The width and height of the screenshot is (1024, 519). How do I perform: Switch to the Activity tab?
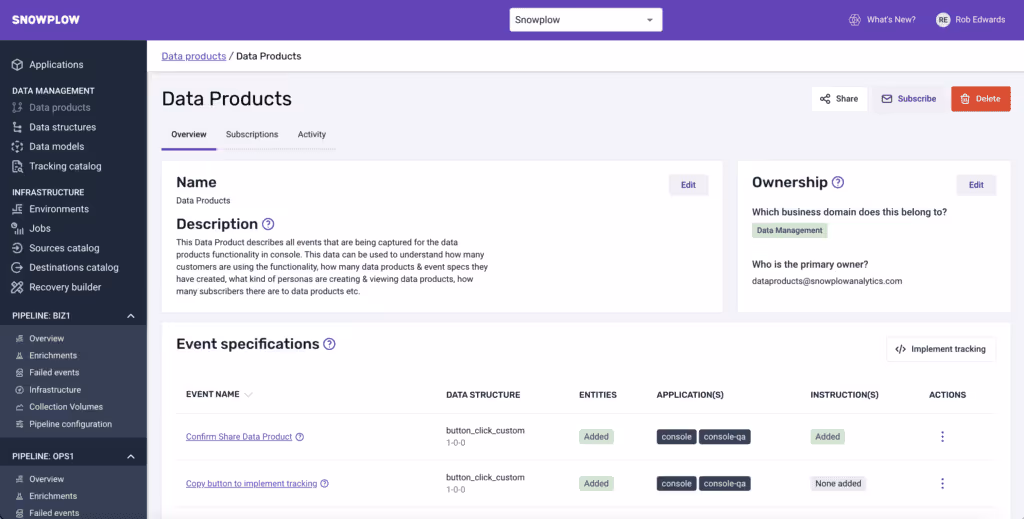point(312,134)
